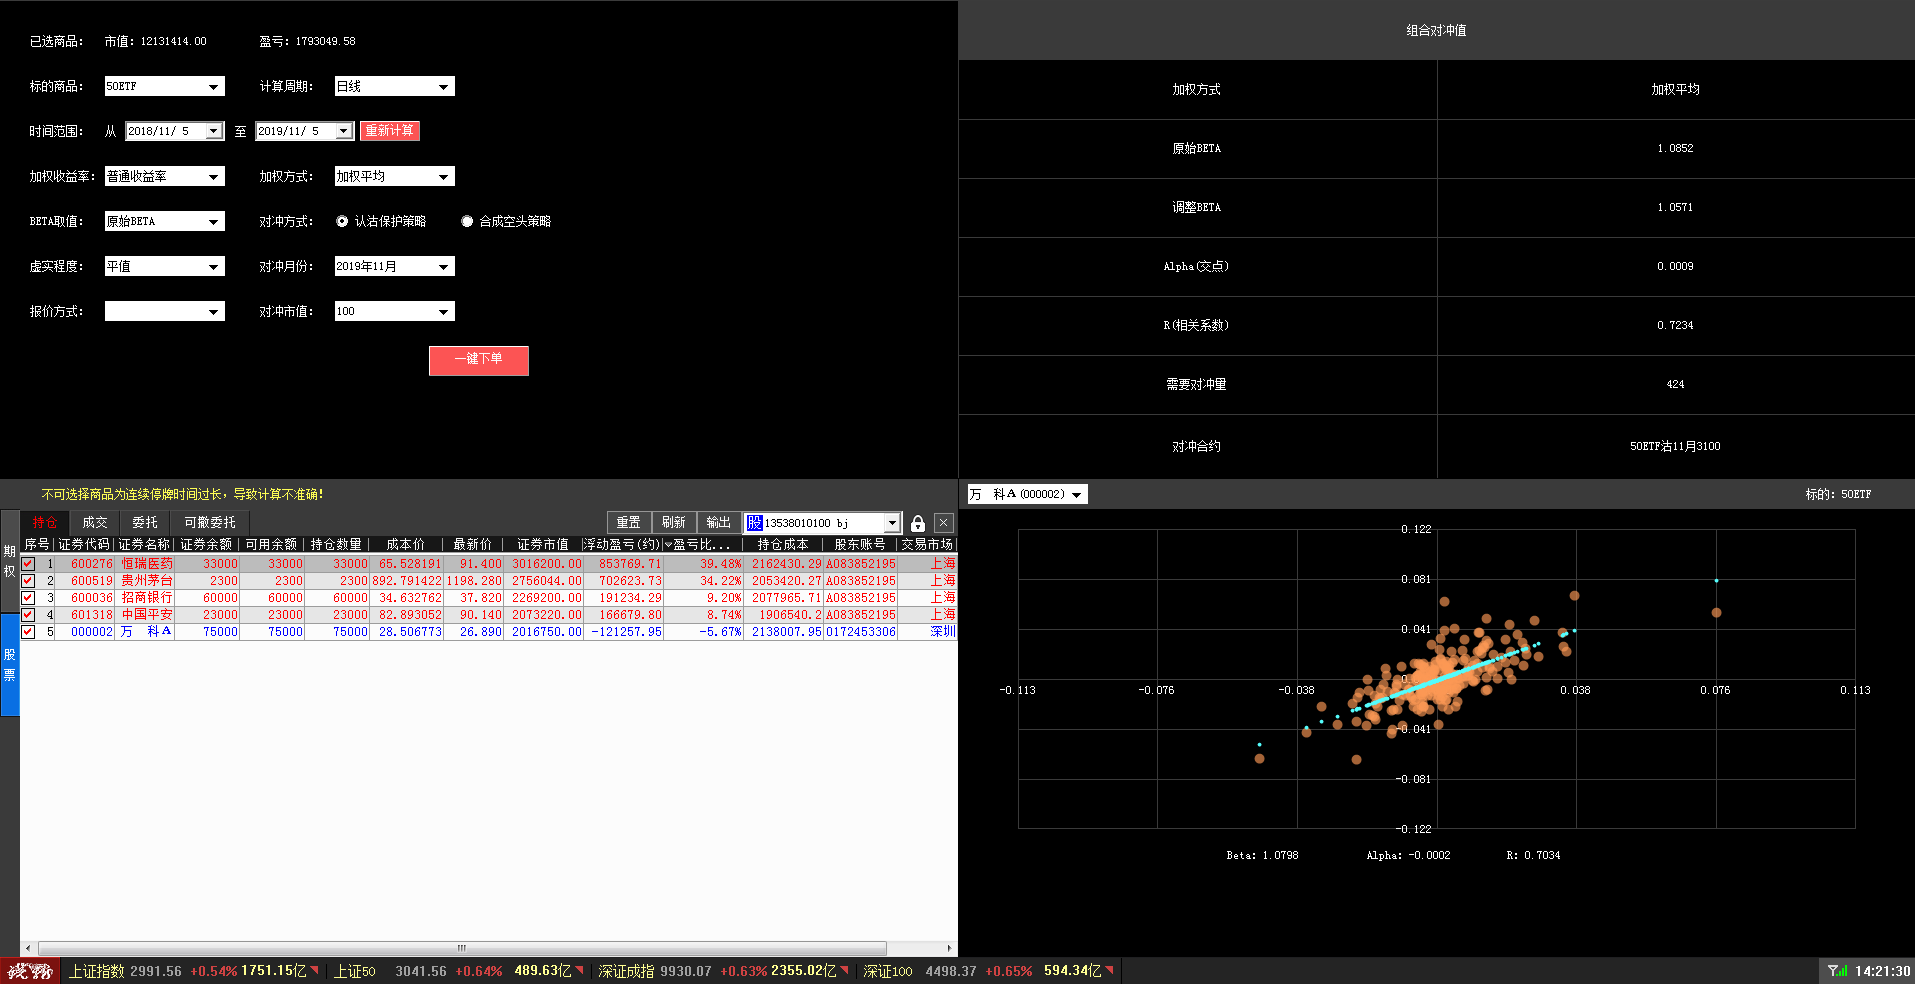Click the 股票 side tab on left edge

click(9, 664)
